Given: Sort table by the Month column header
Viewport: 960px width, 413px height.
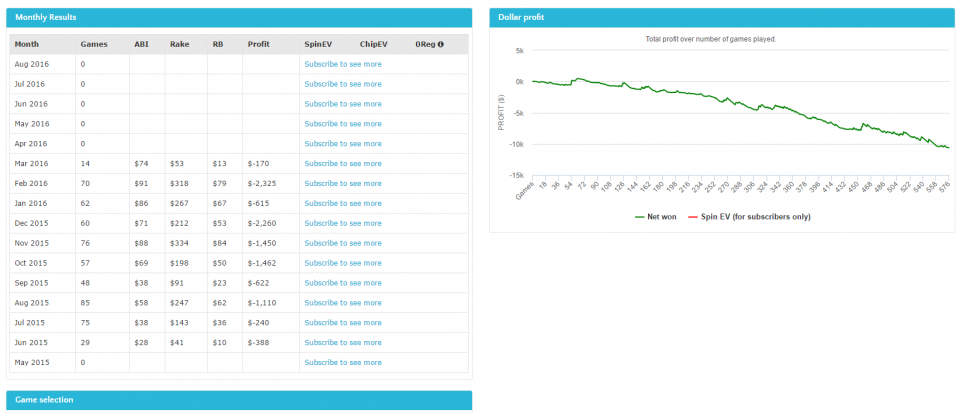Looking at the screenshot, I should [27, 44].
